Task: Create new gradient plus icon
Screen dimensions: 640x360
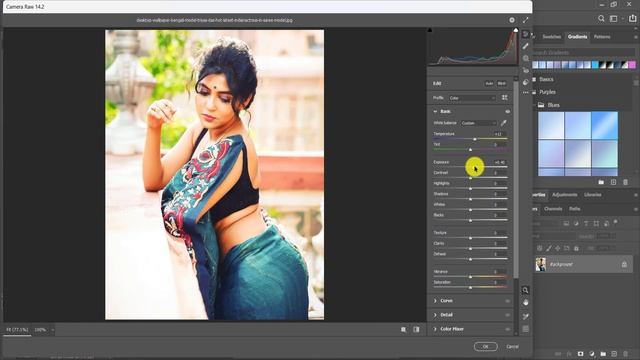Action: 613,182
